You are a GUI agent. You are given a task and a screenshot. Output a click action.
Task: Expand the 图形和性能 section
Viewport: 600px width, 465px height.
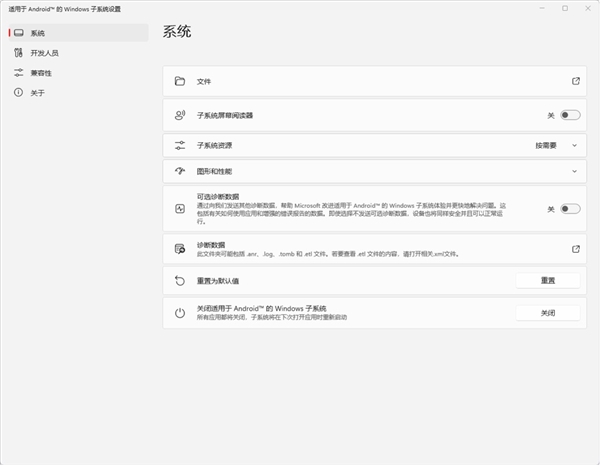(x=575, y=171)
